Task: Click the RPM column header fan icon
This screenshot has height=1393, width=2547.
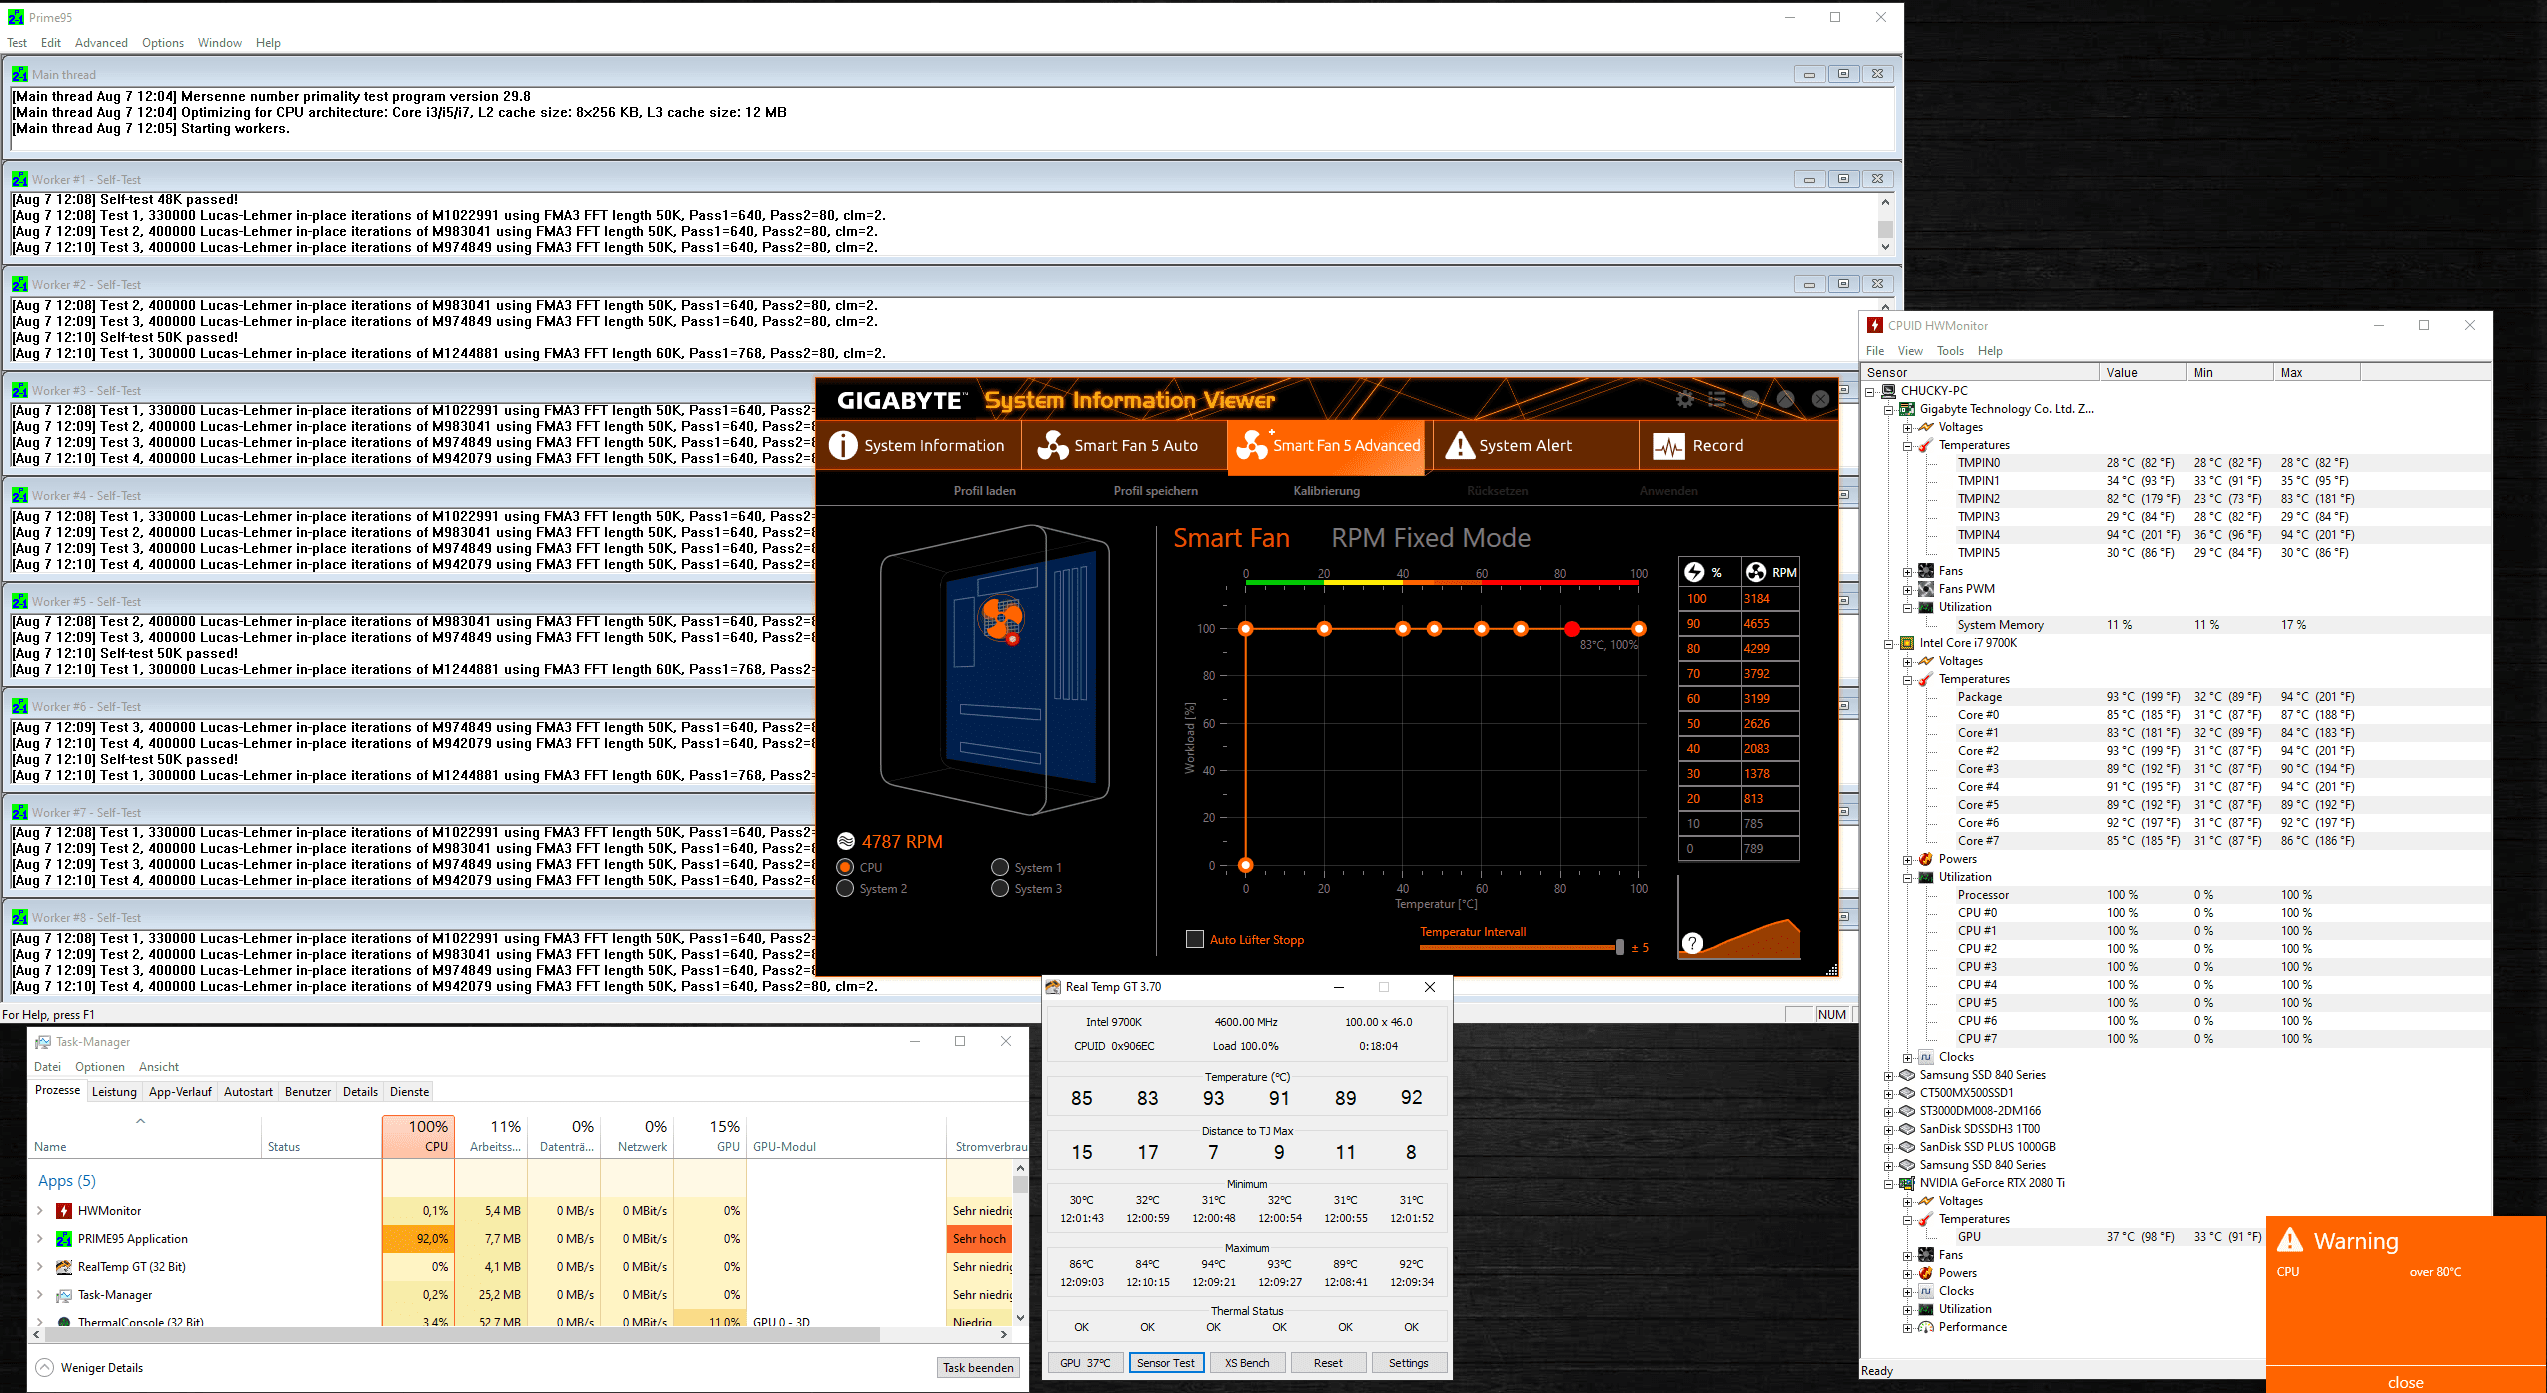Action: pyautogui.click(x=1756, y=572)
